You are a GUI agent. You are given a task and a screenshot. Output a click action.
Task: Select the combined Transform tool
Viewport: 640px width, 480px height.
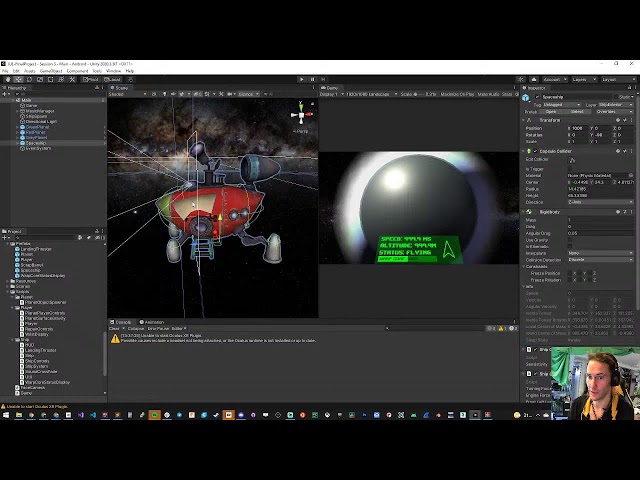[61, 80]
